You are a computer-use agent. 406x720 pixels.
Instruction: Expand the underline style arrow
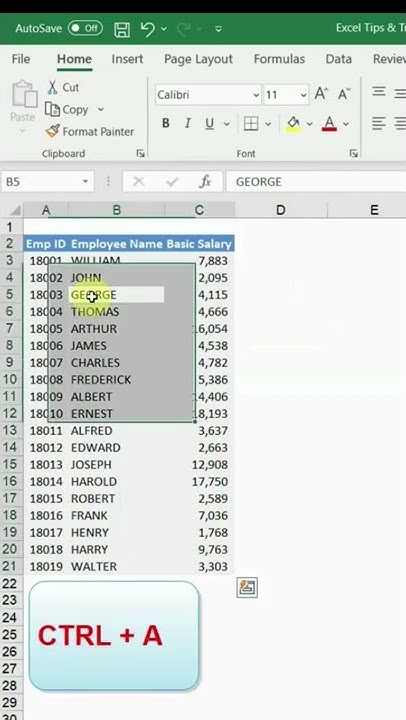pyautogui.click(x=226, y=124)
